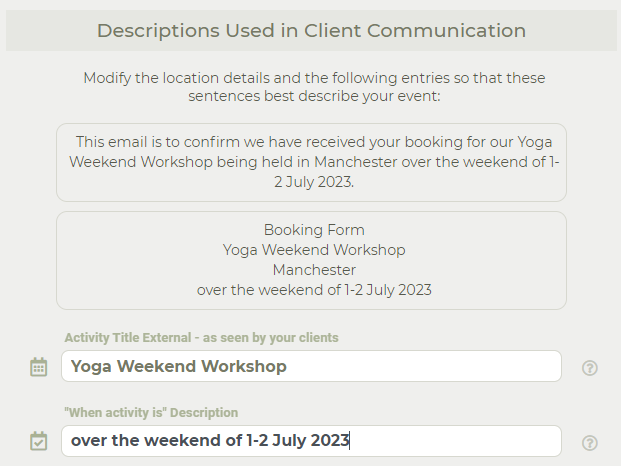Place cursor on 'Yoga' in title field
The width and height of the screenshot is (621, 466).
(x=91, y=367)
